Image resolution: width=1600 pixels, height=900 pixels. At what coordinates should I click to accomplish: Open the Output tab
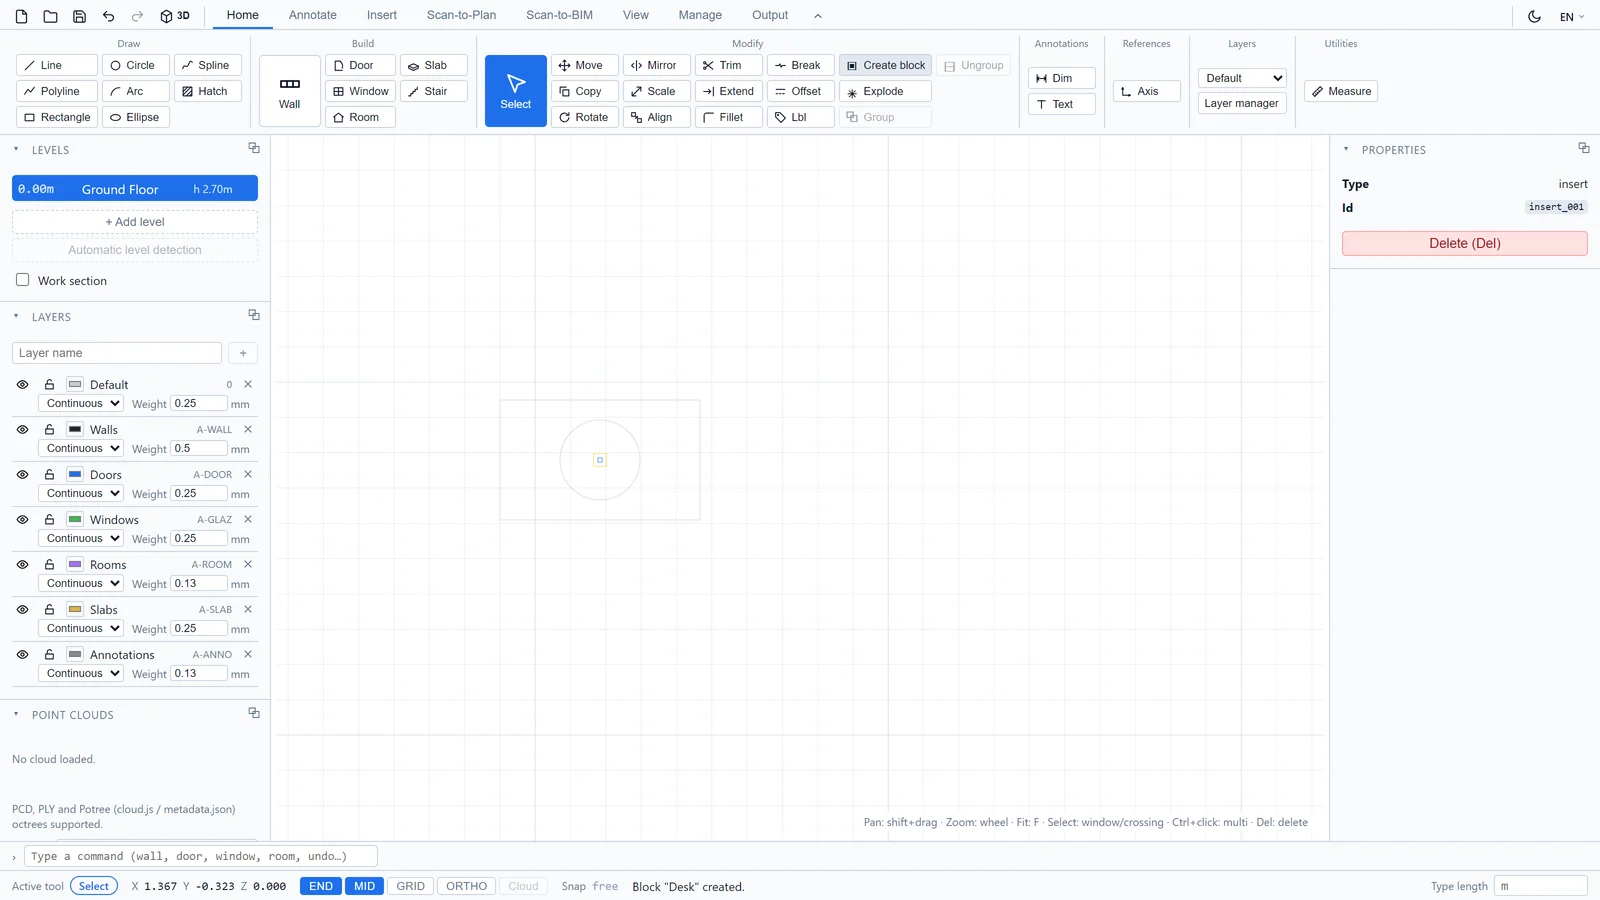point(770,15)
